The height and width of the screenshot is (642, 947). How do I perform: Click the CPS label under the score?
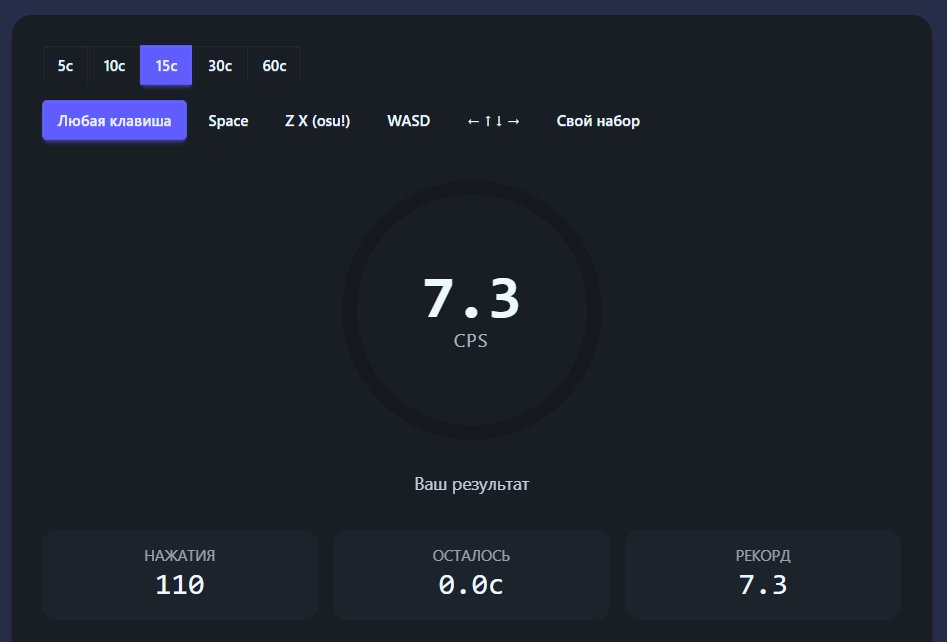click(x=470, y=341)
